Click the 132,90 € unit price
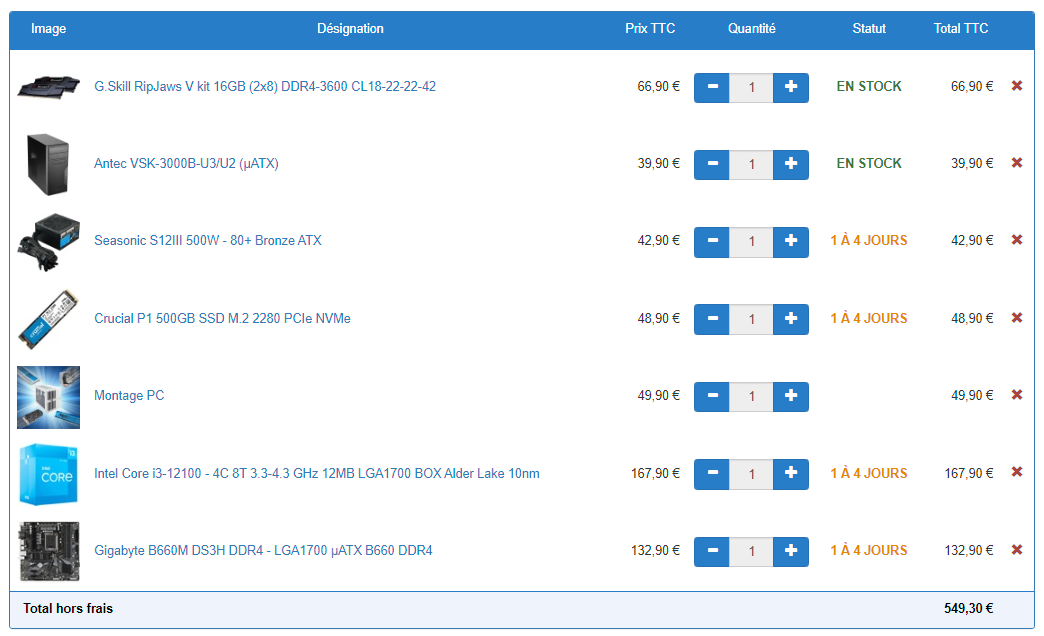 655,551
